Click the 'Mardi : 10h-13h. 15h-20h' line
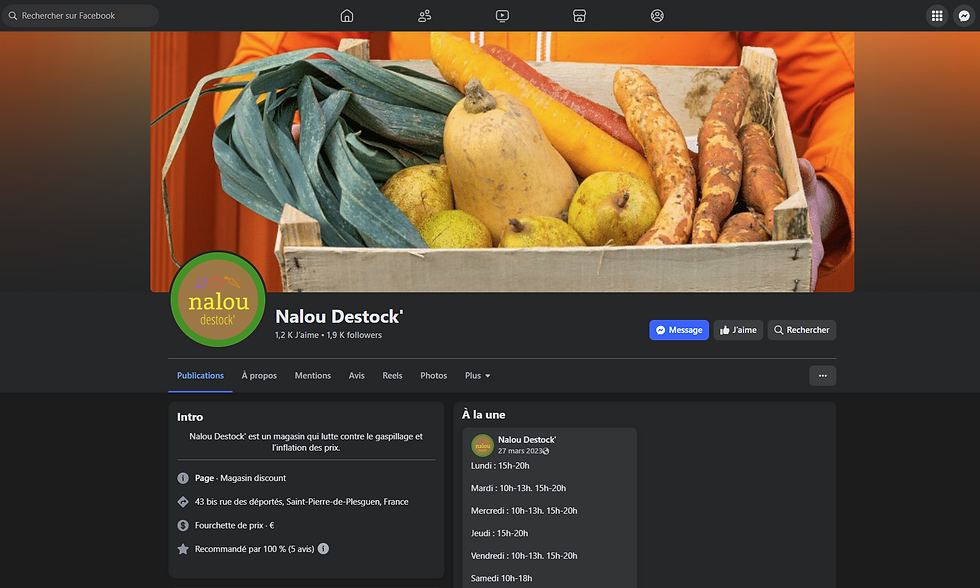The width and height of the screenshot is (980, 588). (518, 488)
